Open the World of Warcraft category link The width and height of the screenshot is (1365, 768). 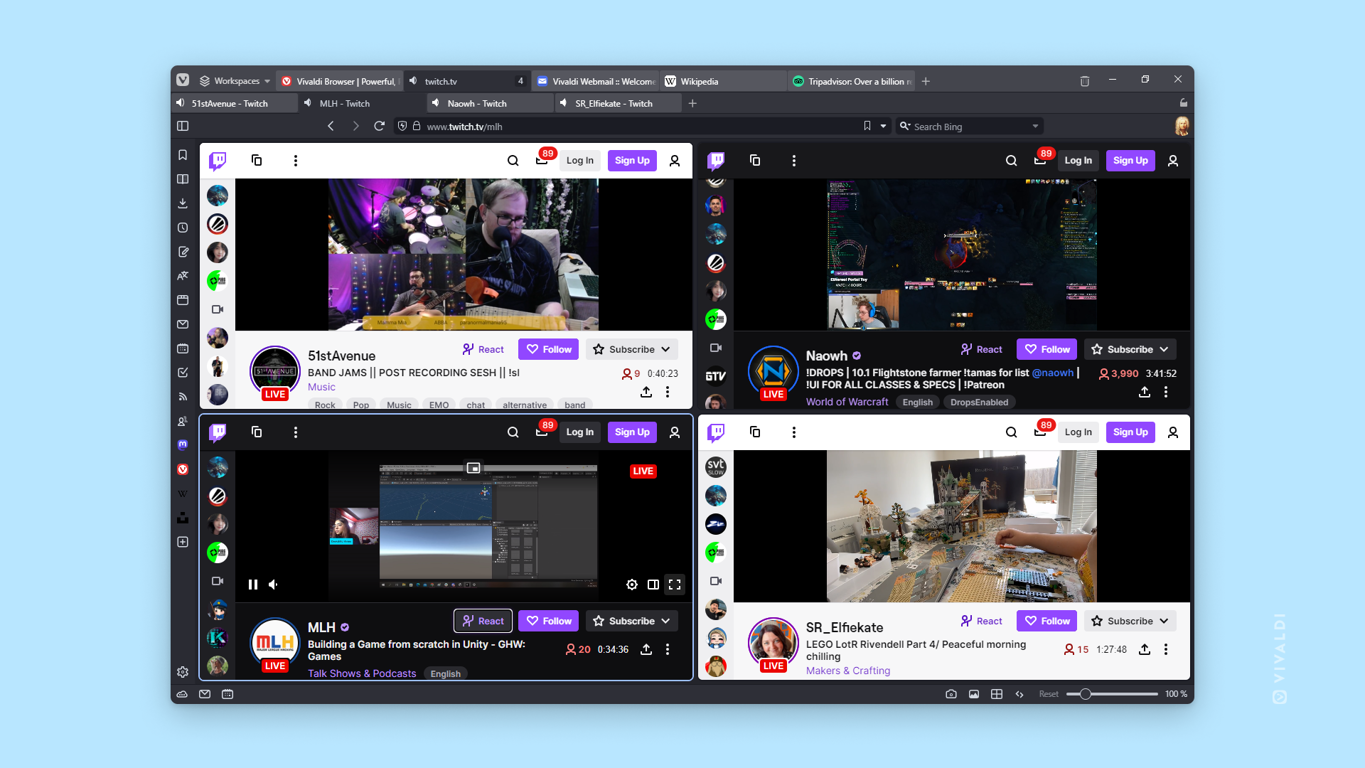coord(847,402)
